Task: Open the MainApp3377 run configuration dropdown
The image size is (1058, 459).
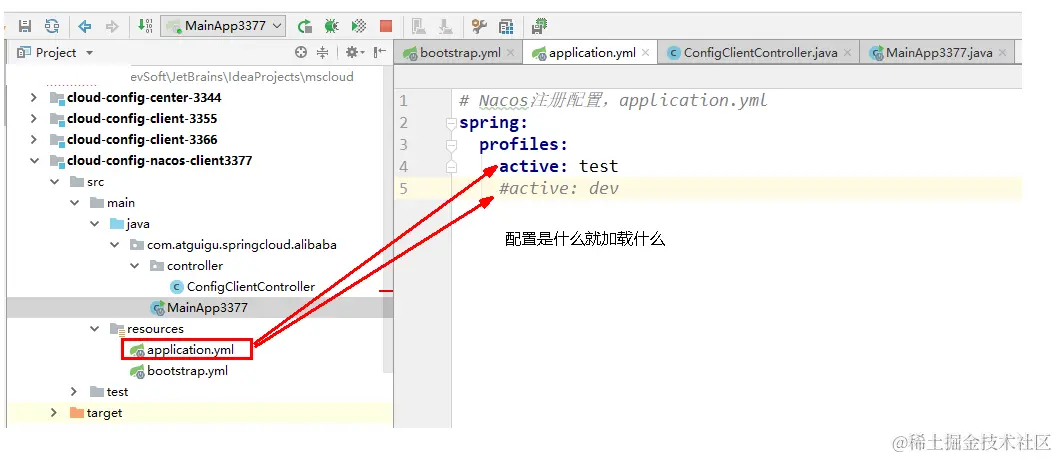Action: (x=223, y=26)
